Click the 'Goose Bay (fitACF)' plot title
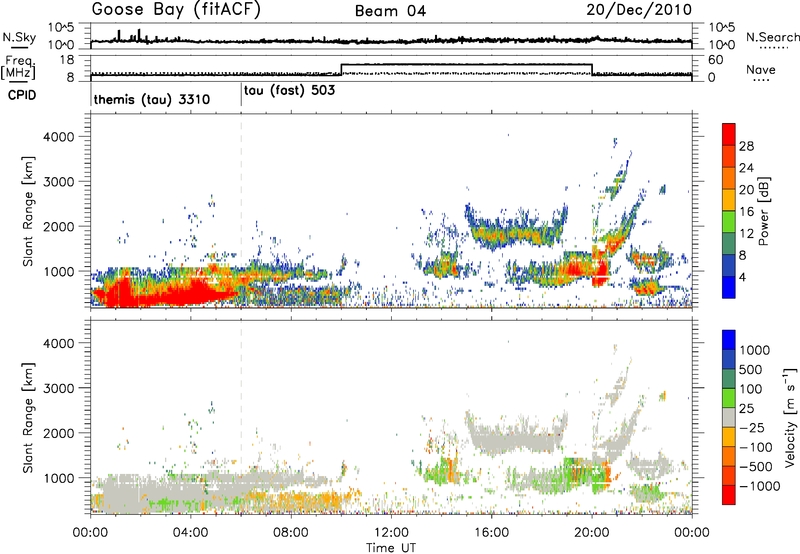This screenshot has width=800, height=554. pyautogui.click(x=176, y=10)
